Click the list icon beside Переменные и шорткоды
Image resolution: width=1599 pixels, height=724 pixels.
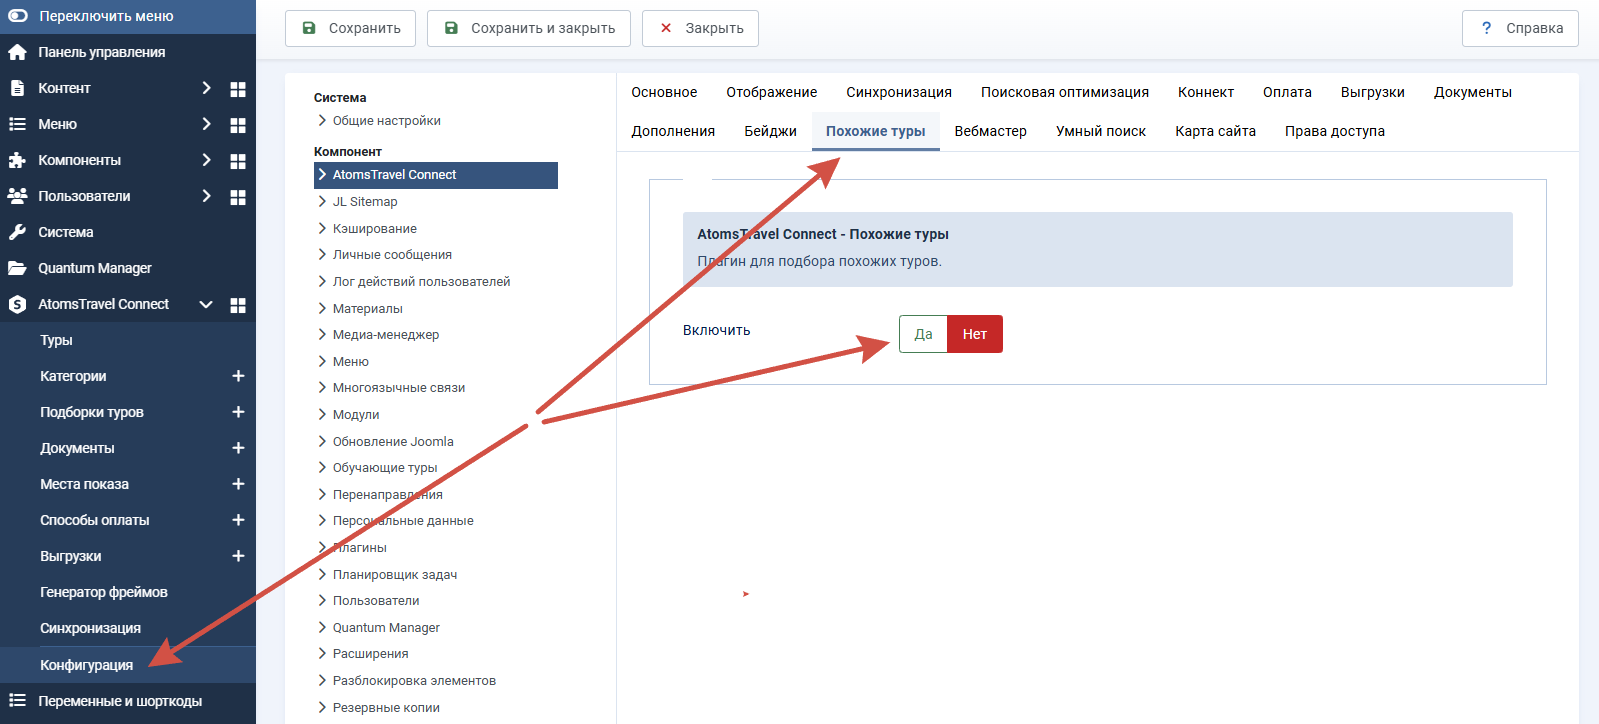(x=17, y=700)
